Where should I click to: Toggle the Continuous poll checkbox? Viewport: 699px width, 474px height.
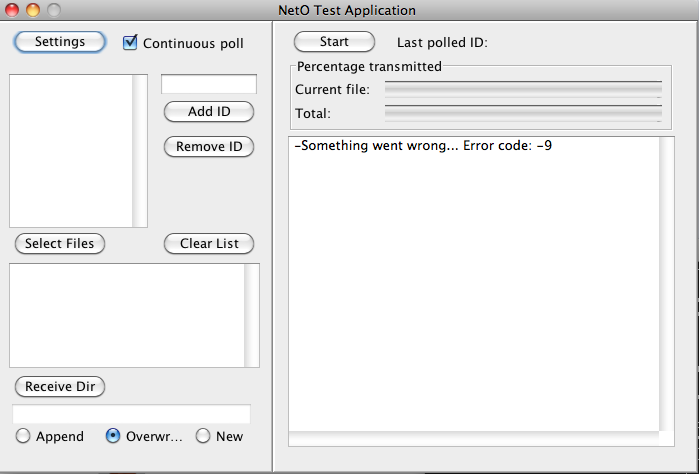130,43
